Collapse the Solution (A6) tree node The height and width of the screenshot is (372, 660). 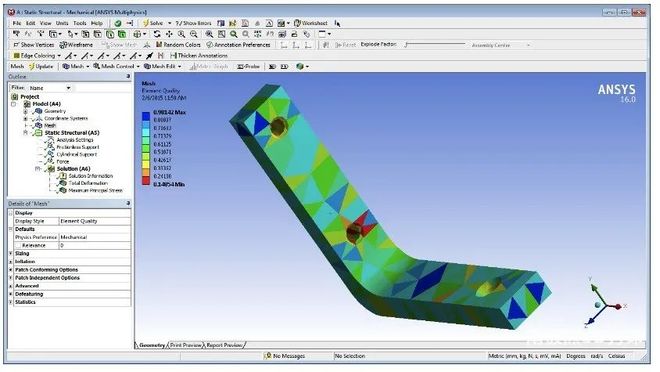(37, 169)
